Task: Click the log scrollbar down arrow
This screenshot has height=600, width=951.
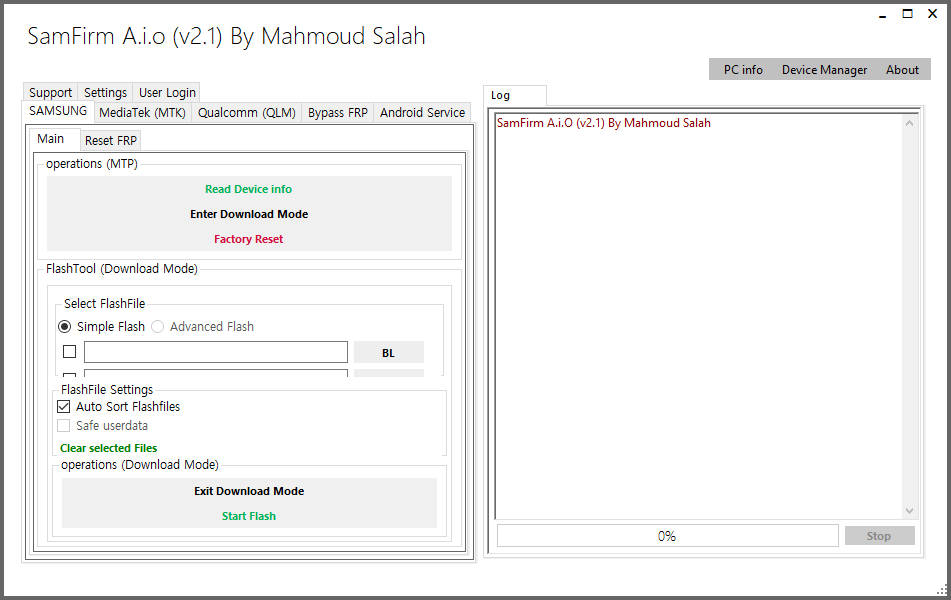Action: (x=909, y=511)
